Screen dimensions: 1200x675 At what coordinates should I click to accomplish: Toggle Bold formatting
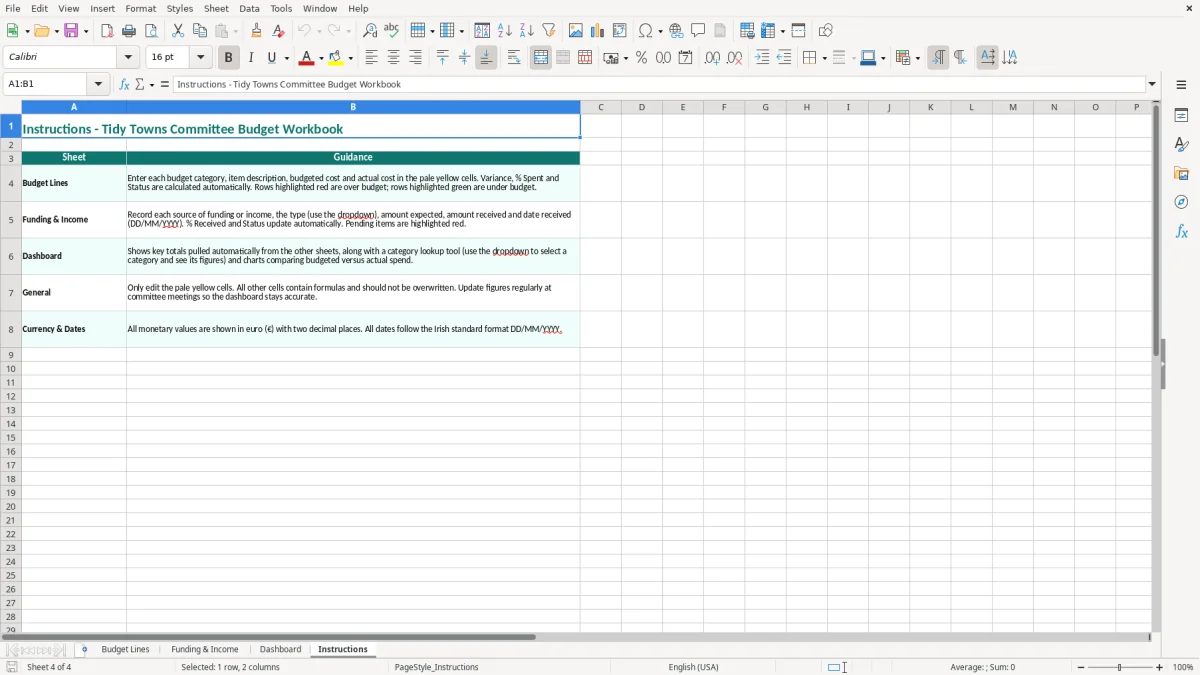coord(229,58)
